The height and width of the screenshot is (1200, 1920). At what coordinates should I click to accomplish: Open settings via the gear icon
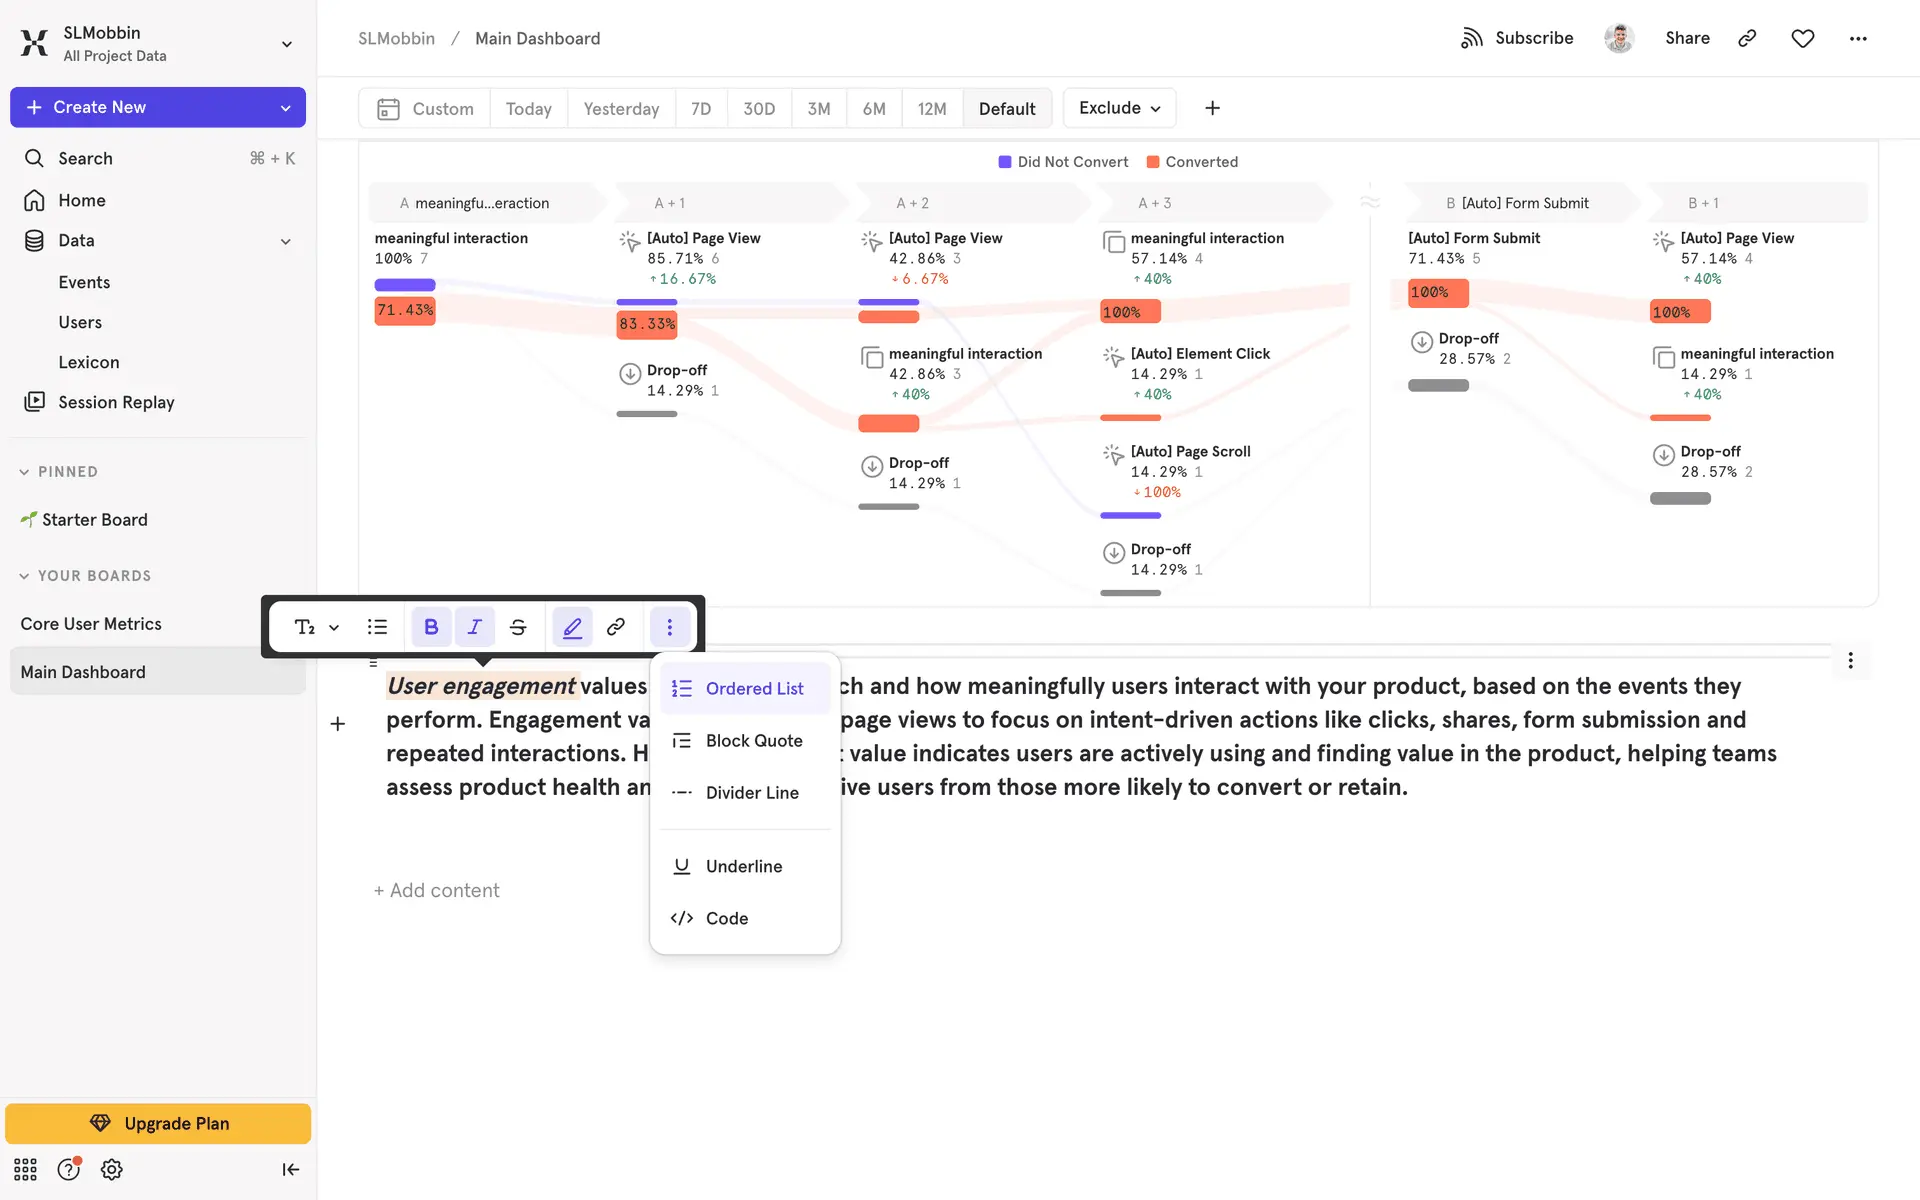click(x=112, y=1169)
